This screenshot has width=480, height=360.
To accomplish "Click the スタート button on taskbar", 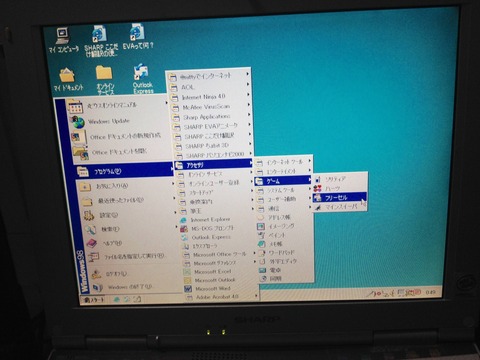I will click(x=93, y=300).
